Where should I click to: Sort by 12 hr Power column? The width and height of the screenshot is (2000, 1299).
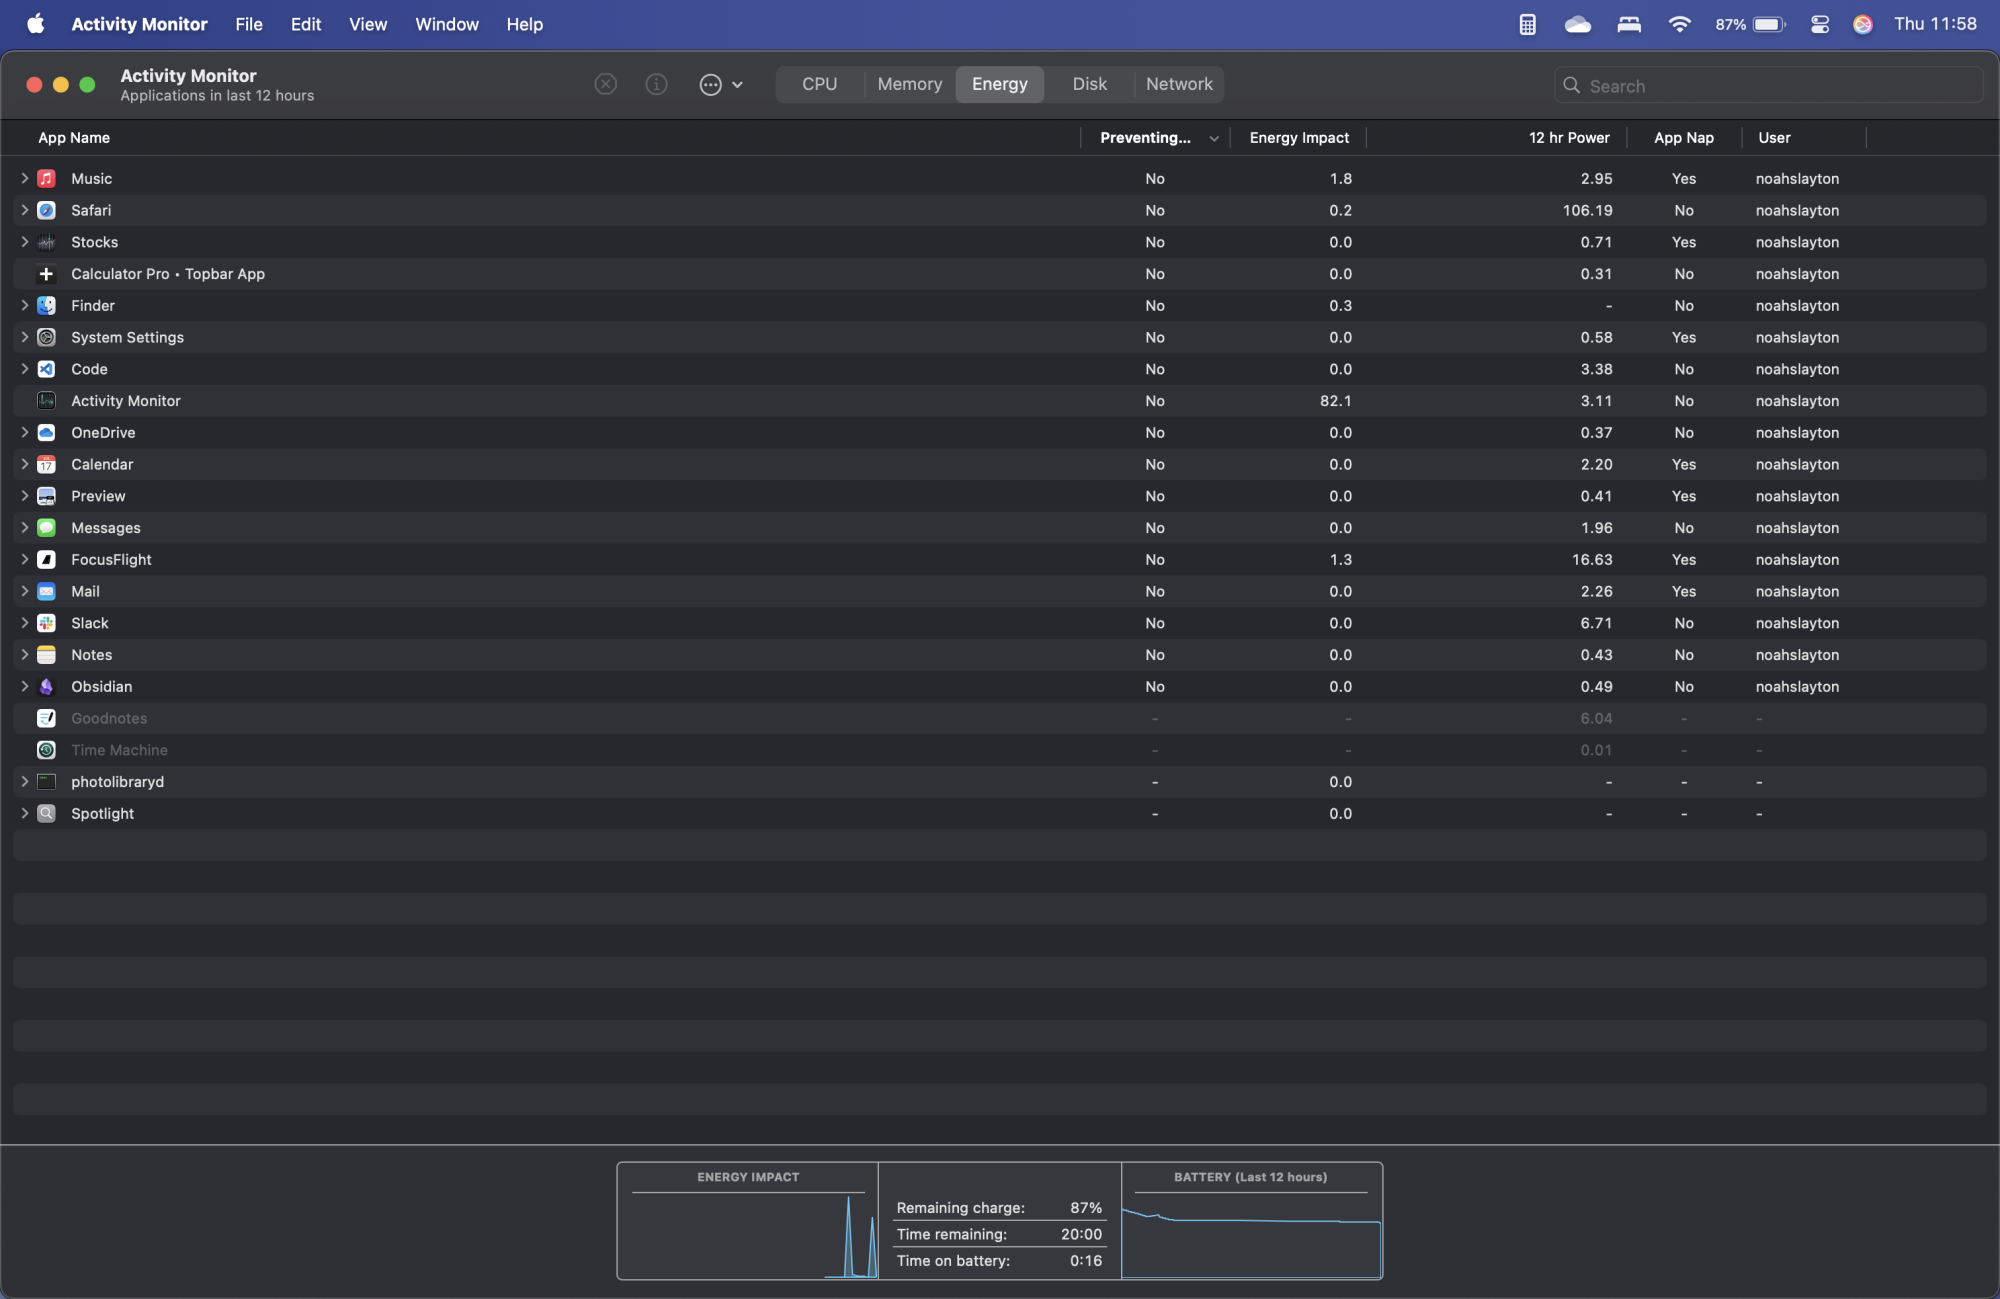coord(1568,138)
